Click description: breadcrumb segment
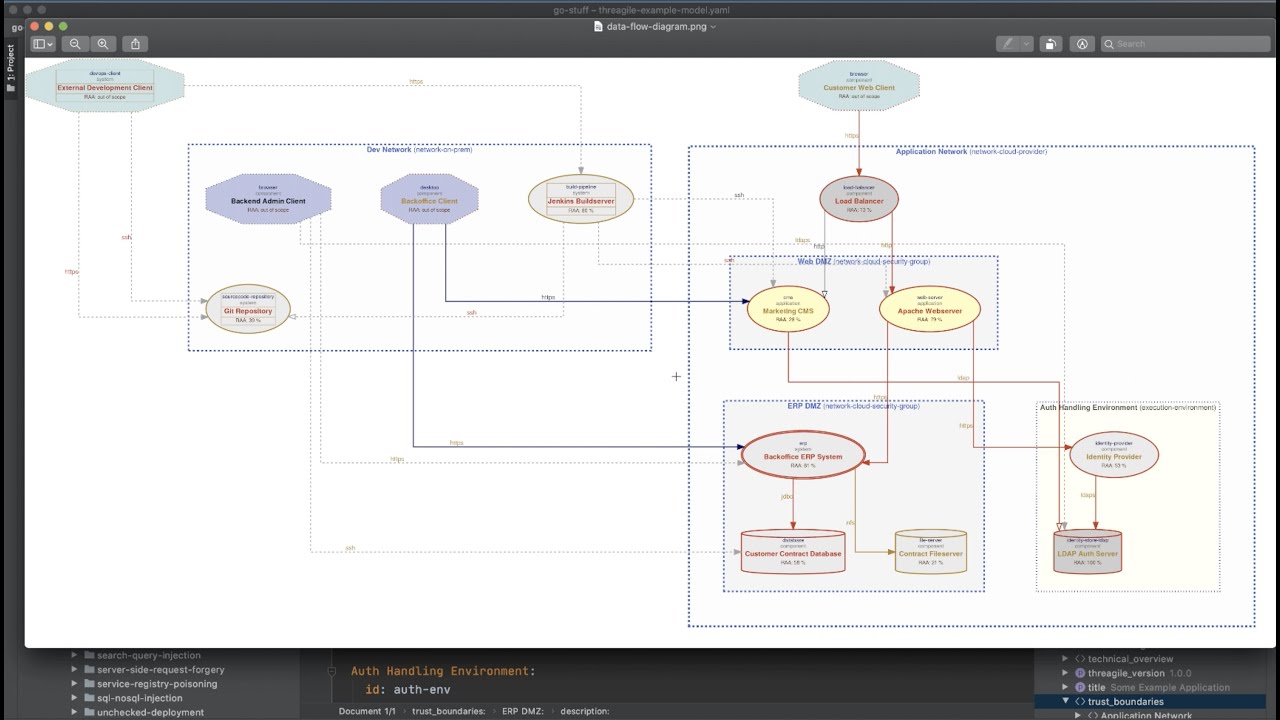Image resolution: width=1280 pixels, height=720 pixels. 585,711
